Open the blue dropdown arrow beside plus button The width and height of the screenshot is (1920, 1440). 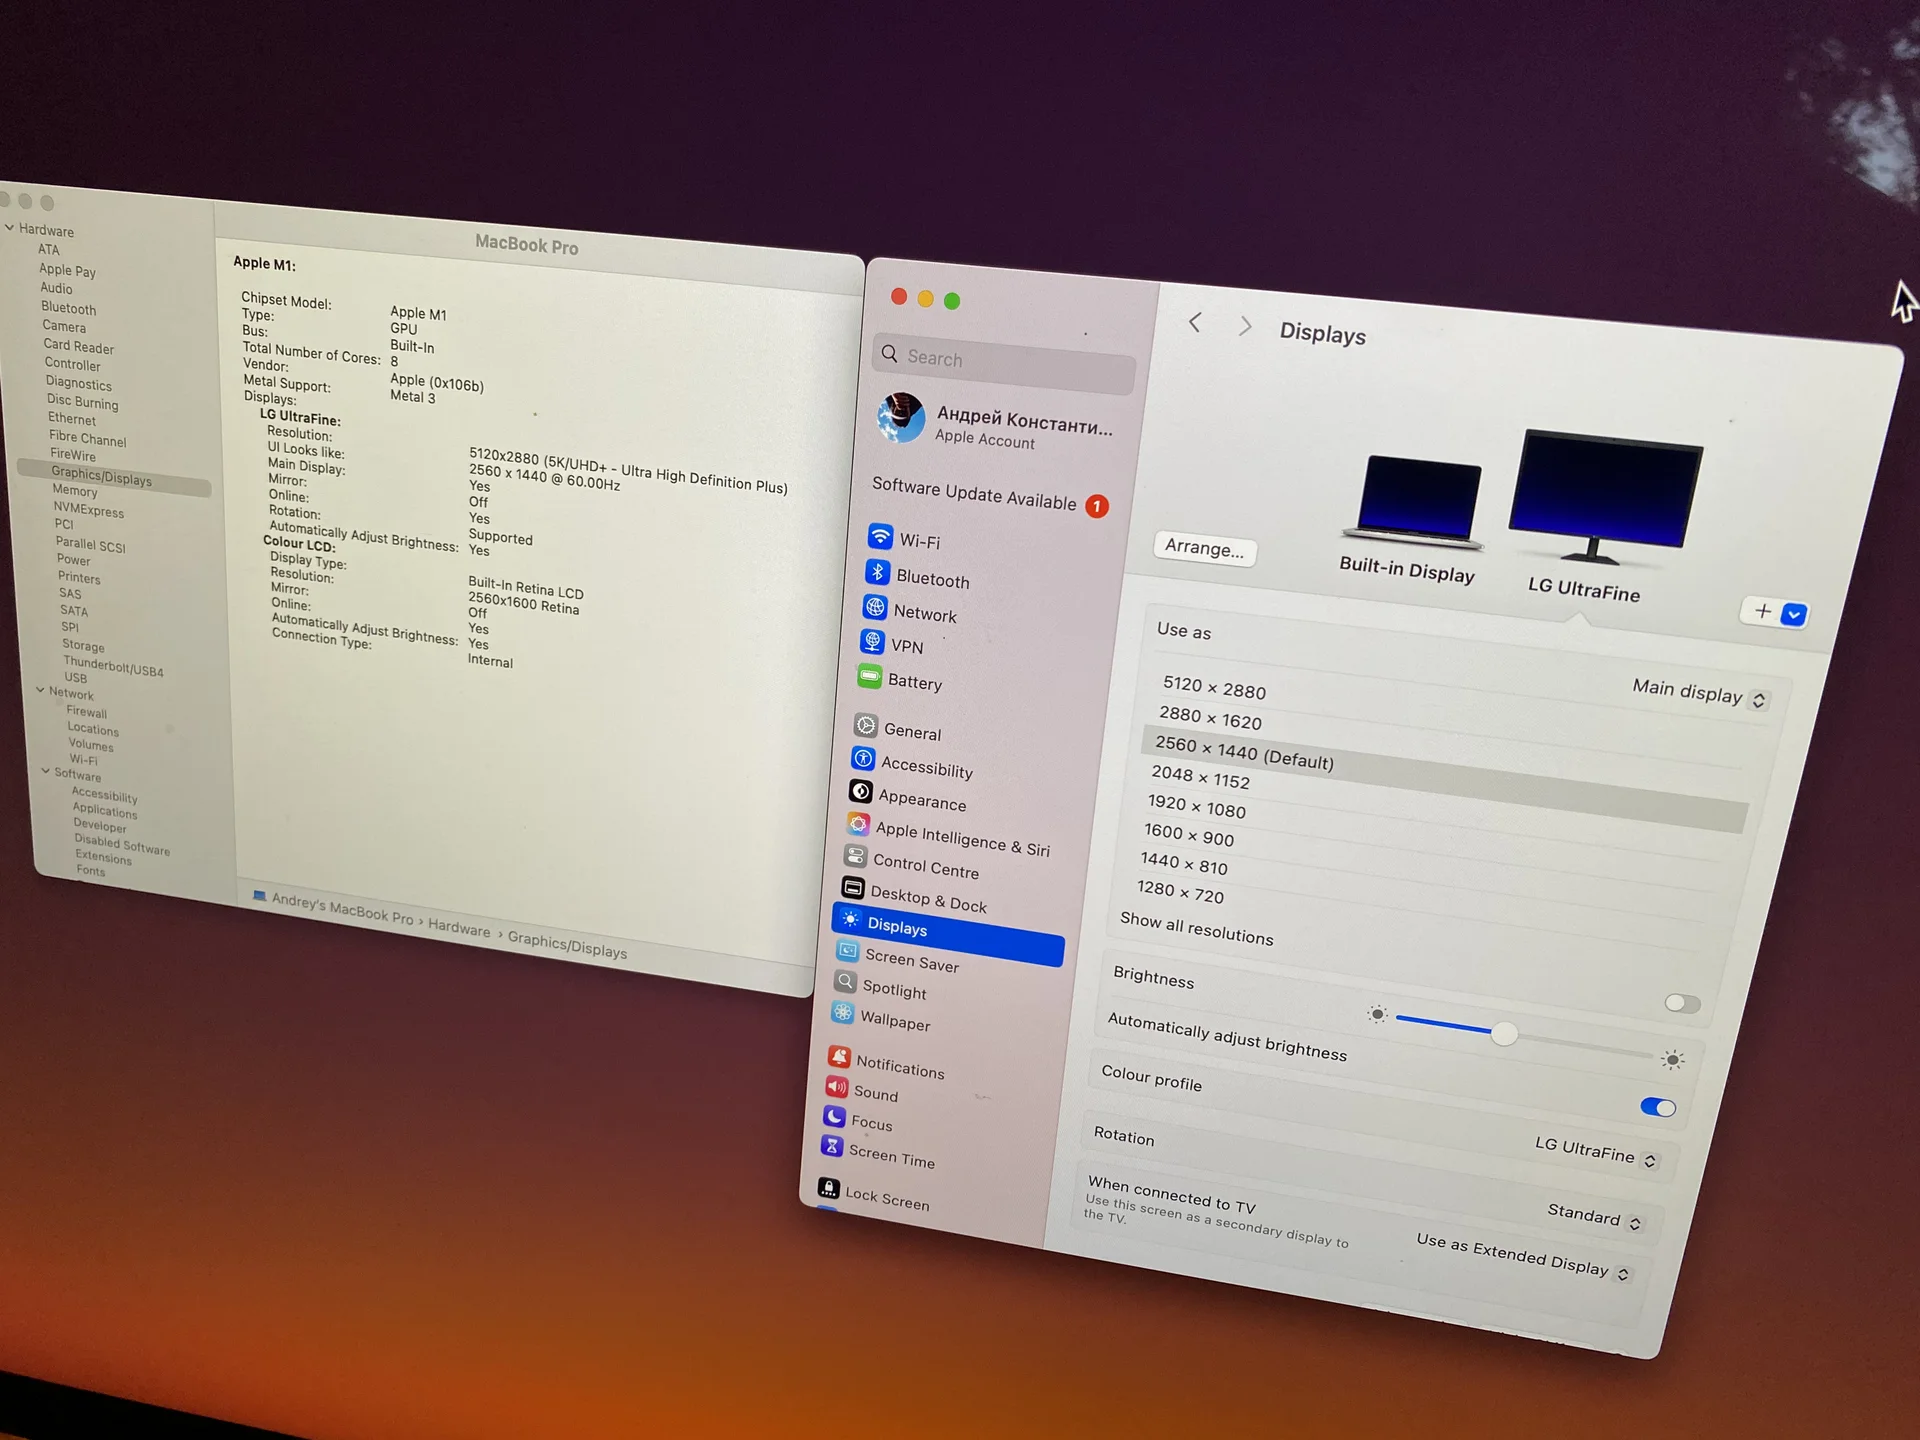click(1794, 615)
